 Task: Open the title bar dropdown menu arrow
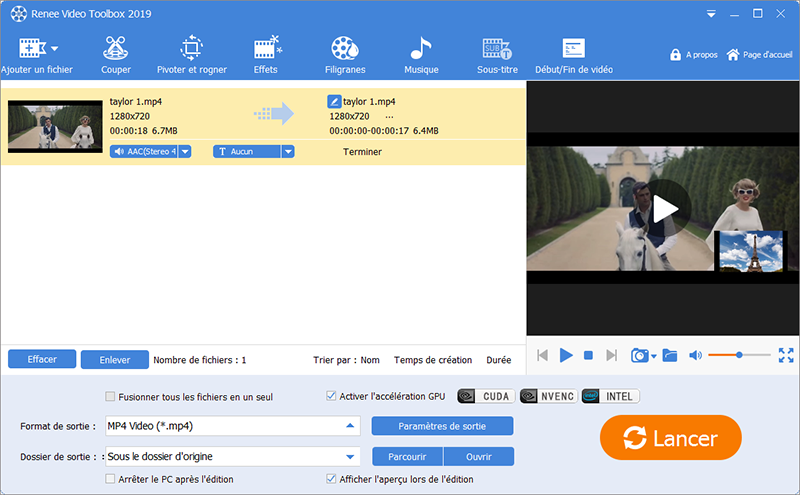tap(711, 14)
